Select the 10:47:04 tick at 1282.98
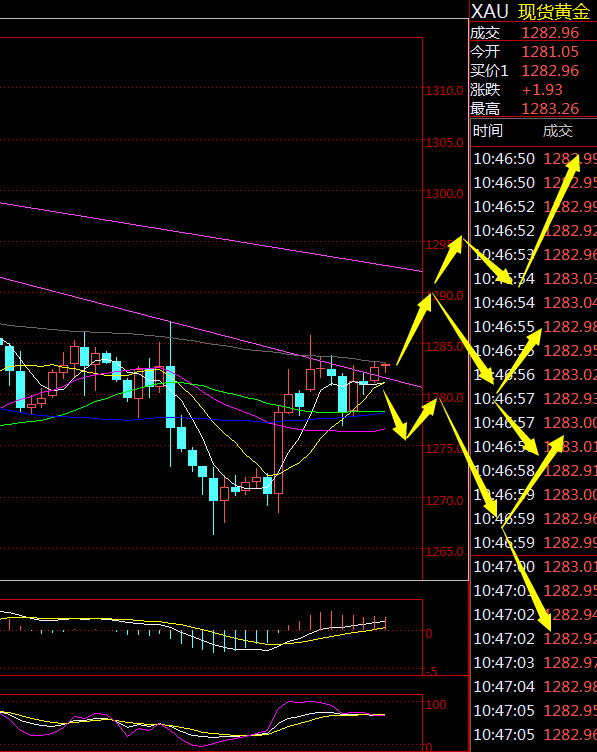 [x=534, y=686]
